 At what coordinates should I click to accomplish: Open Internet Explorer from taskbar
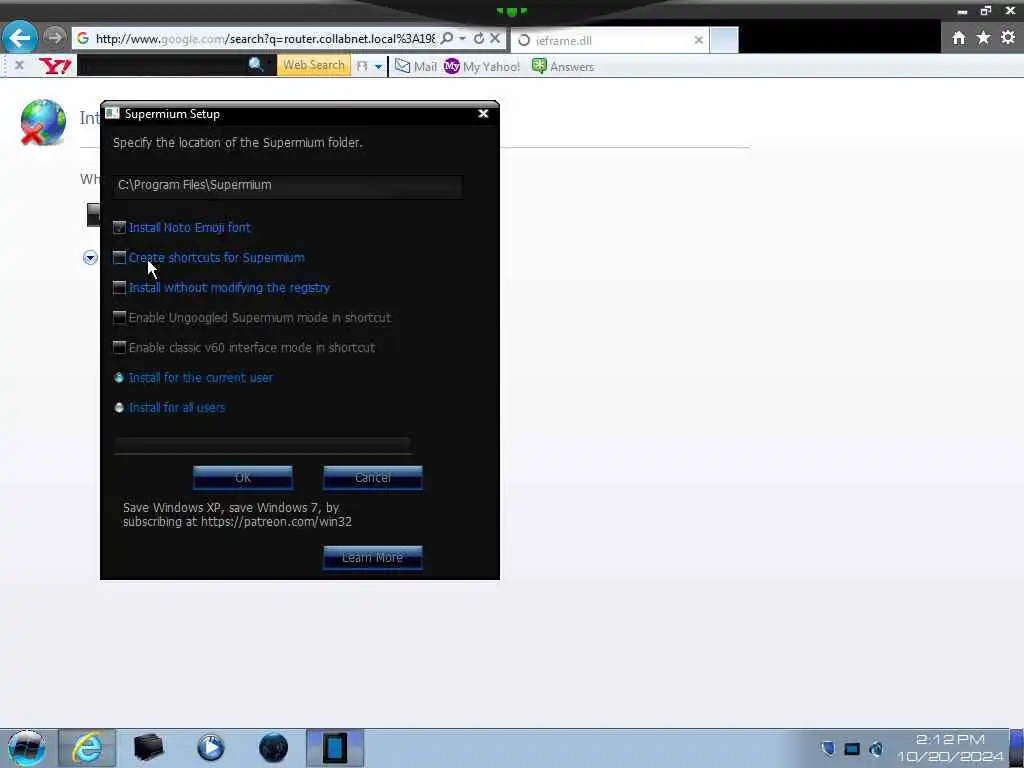87,748
